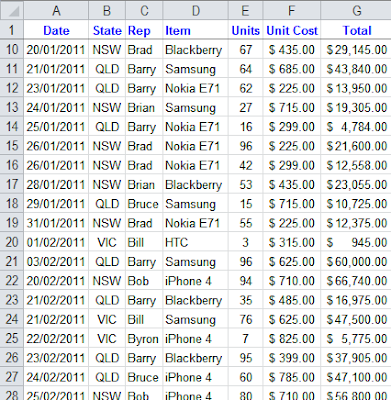391x400 pixels.
Task: Click the 'HTC' item cell
Action: [196, 242]
